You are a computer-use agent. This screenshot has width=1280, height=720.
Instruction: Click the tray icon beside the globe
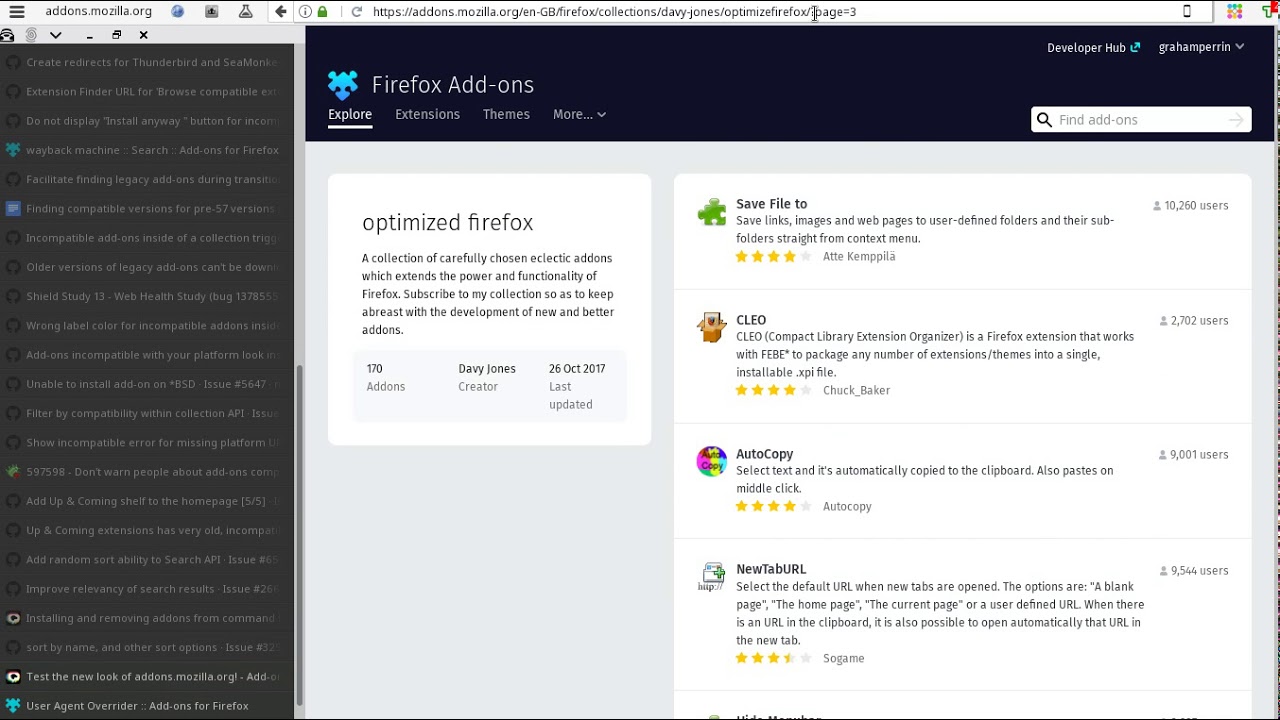pyautogui.click(x=212, y=12)
